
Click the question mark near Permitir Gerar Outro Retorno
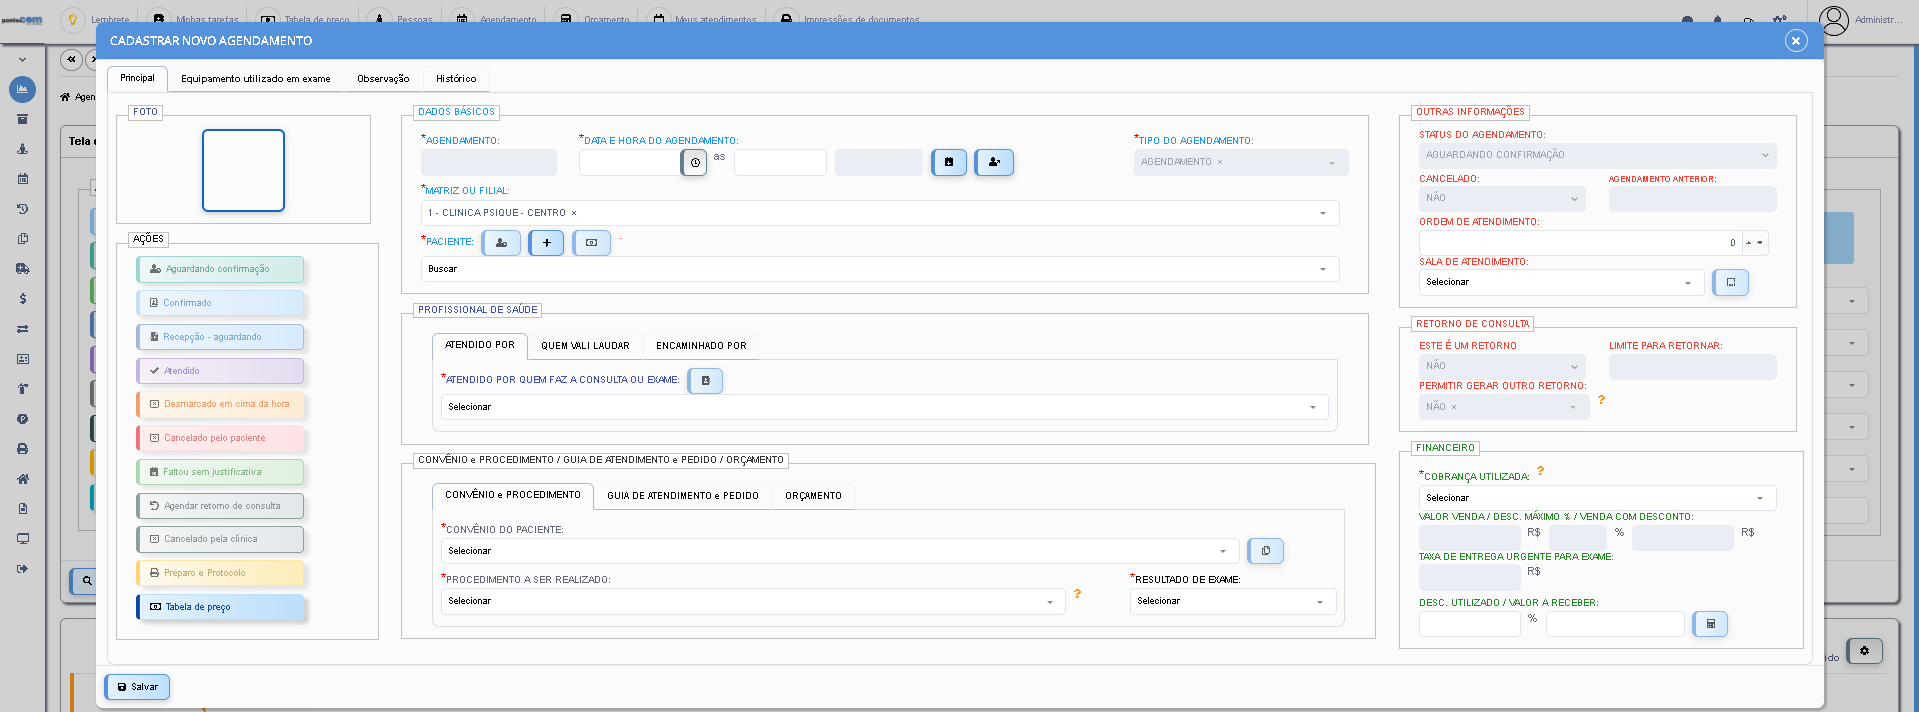pyautogui.click(x=1601, y=400)
